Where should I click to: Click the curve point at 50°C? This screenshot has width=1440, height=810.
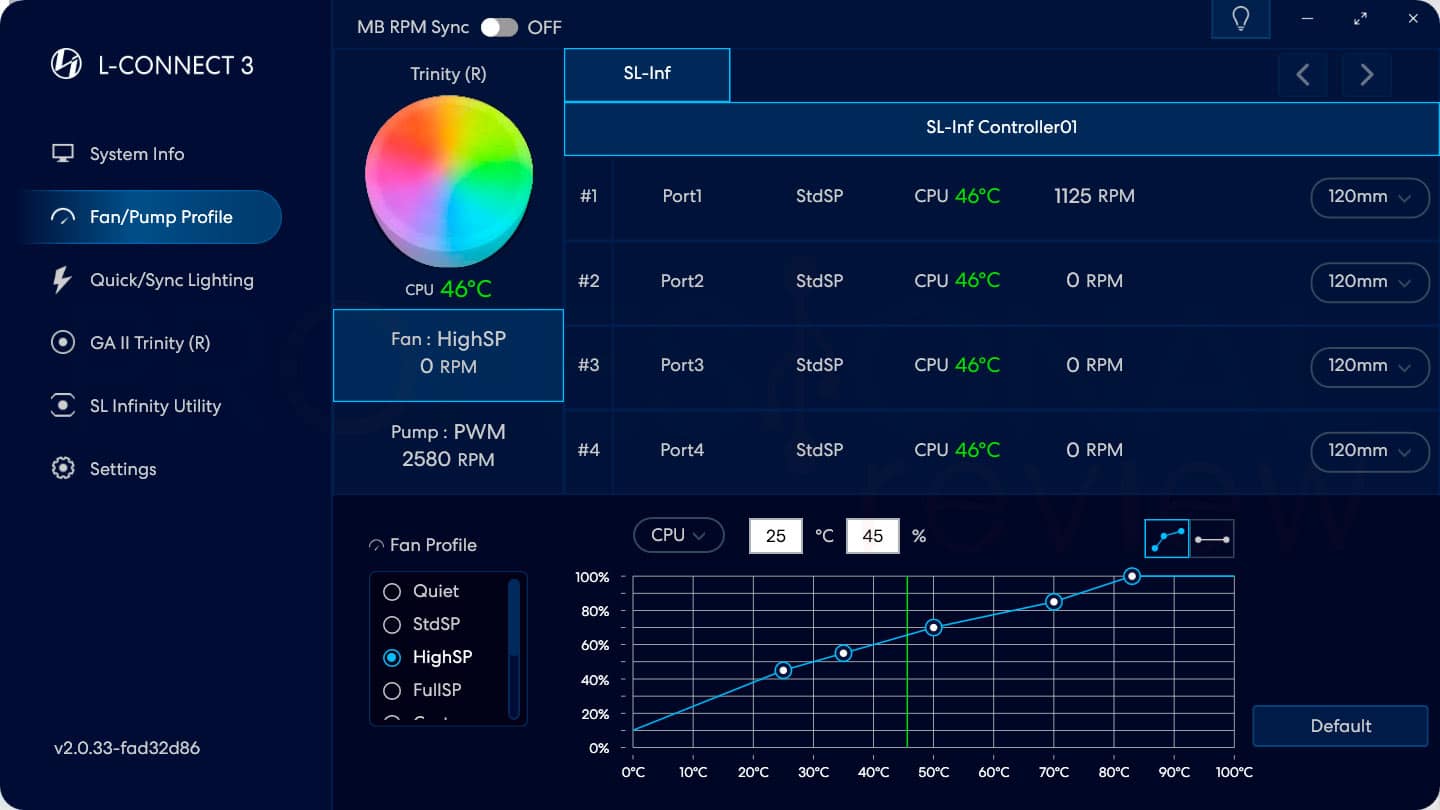click(933, 628)
